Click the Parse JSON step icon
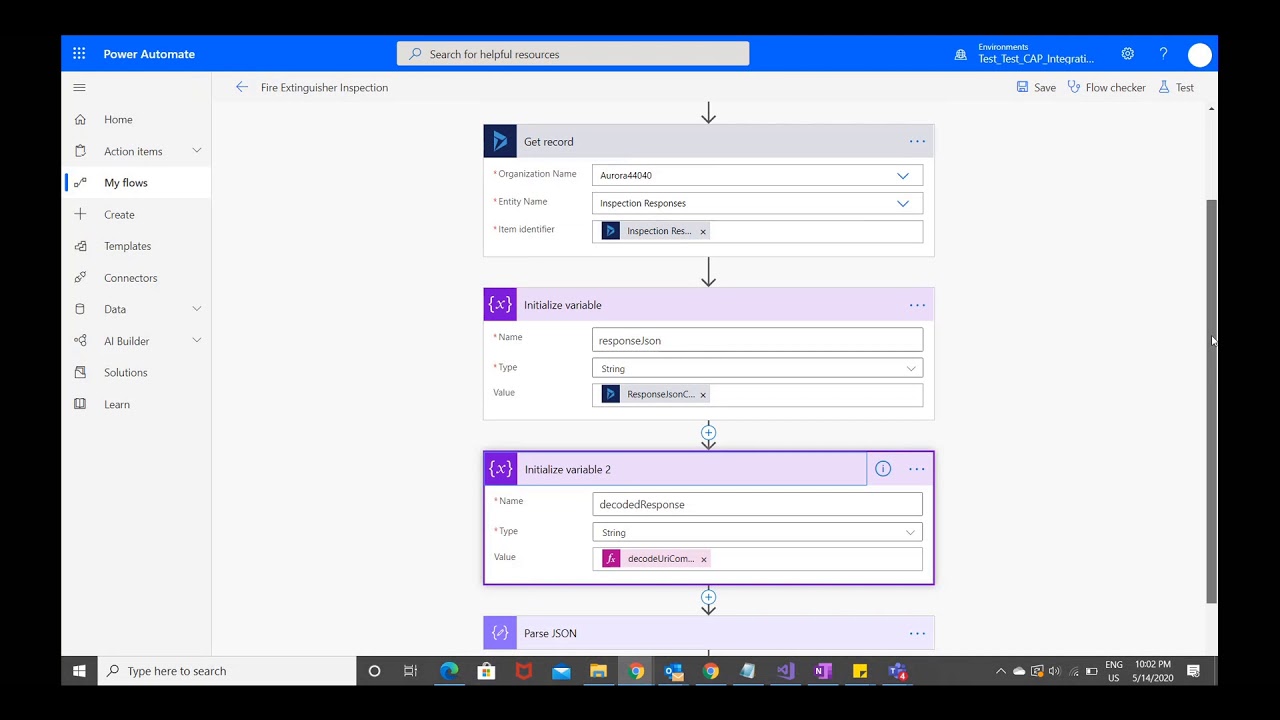Viewport: 1280px width, 720px height. (x=500, y=633)
